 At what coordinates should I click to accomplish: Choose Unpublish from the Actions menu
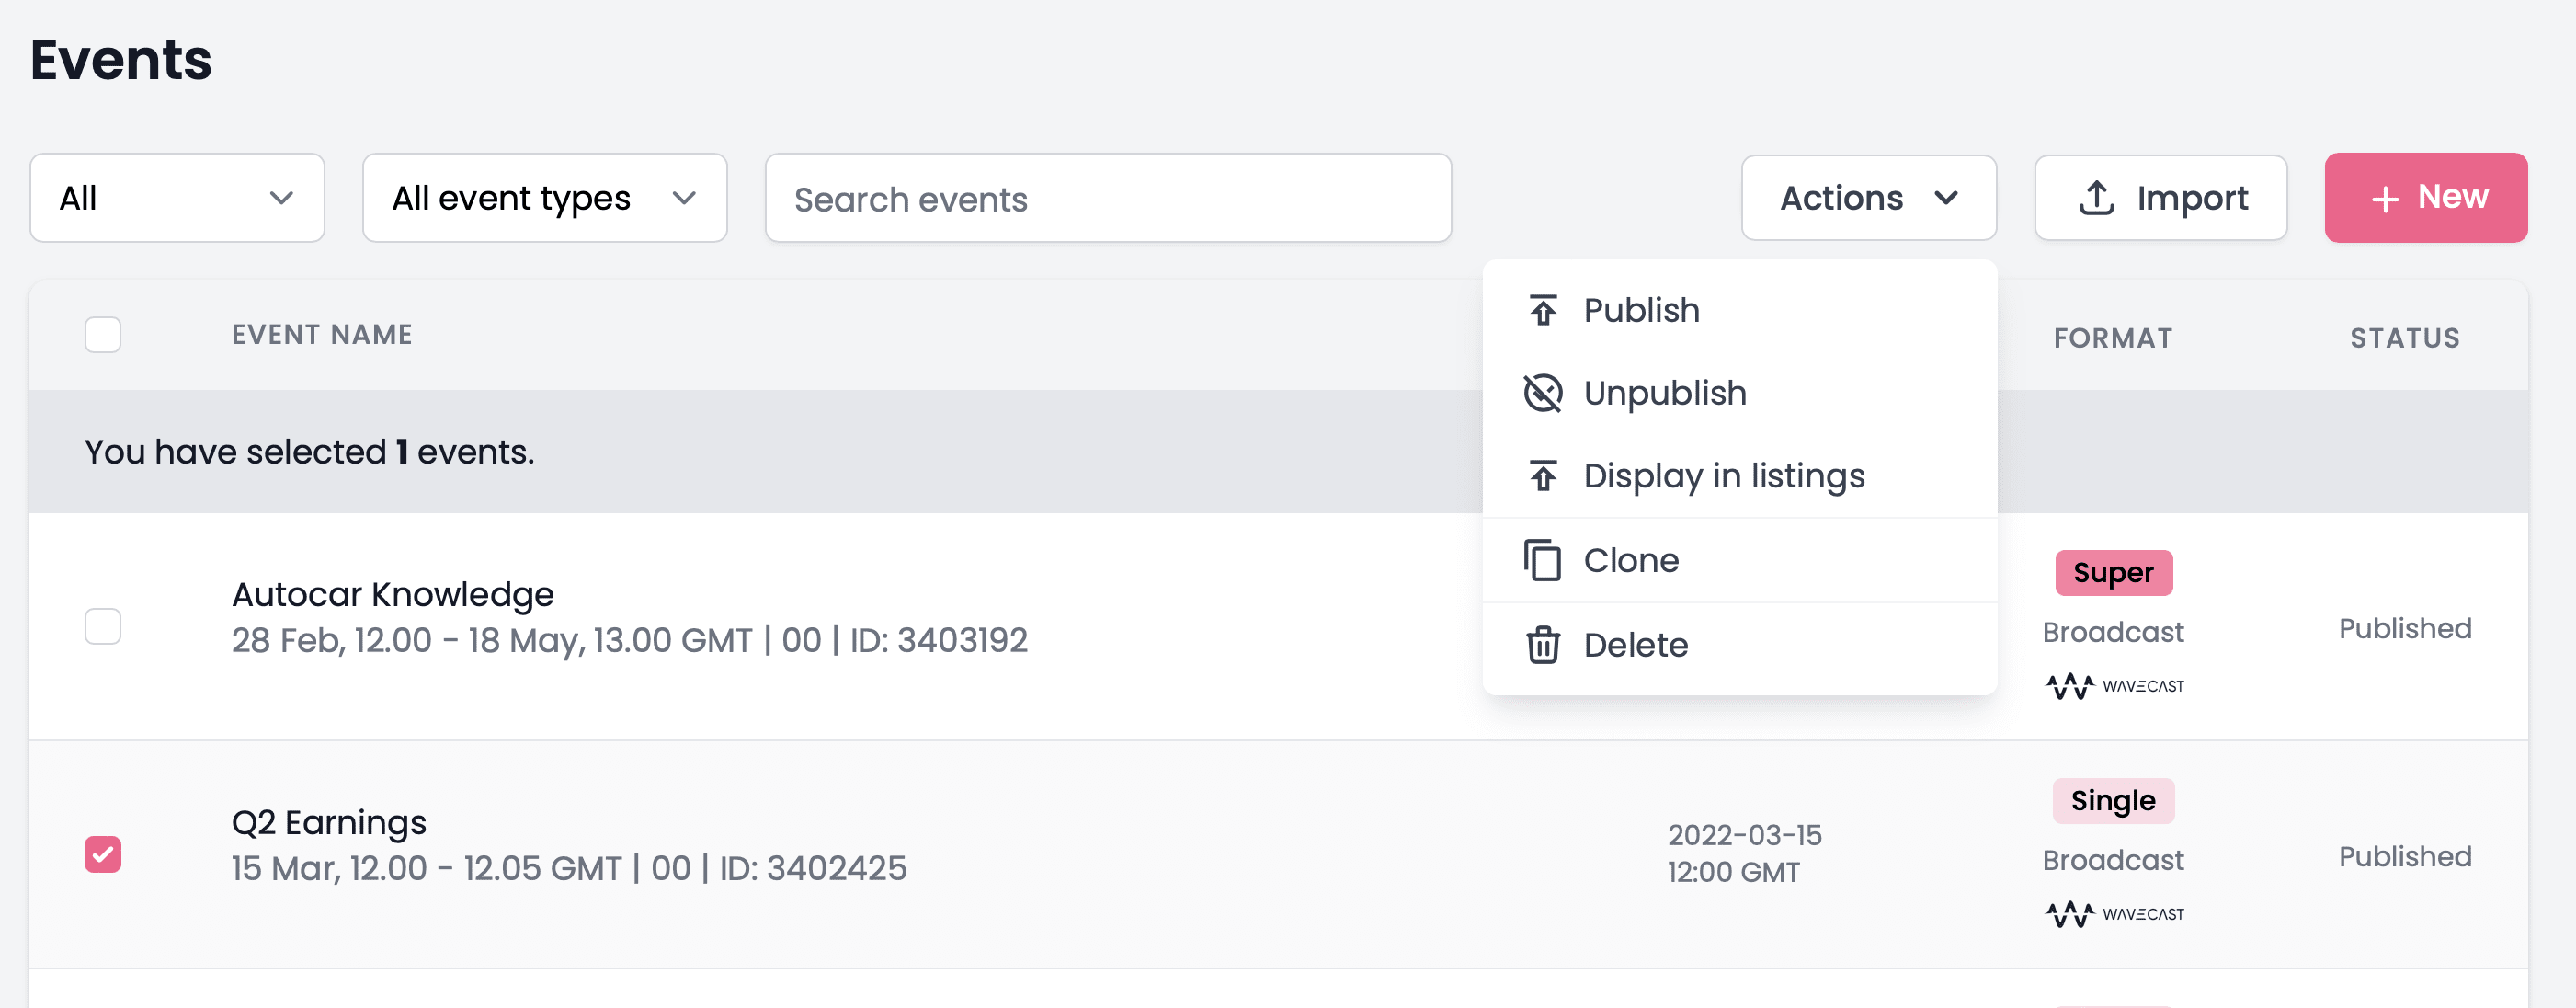tap(1740, 394)
